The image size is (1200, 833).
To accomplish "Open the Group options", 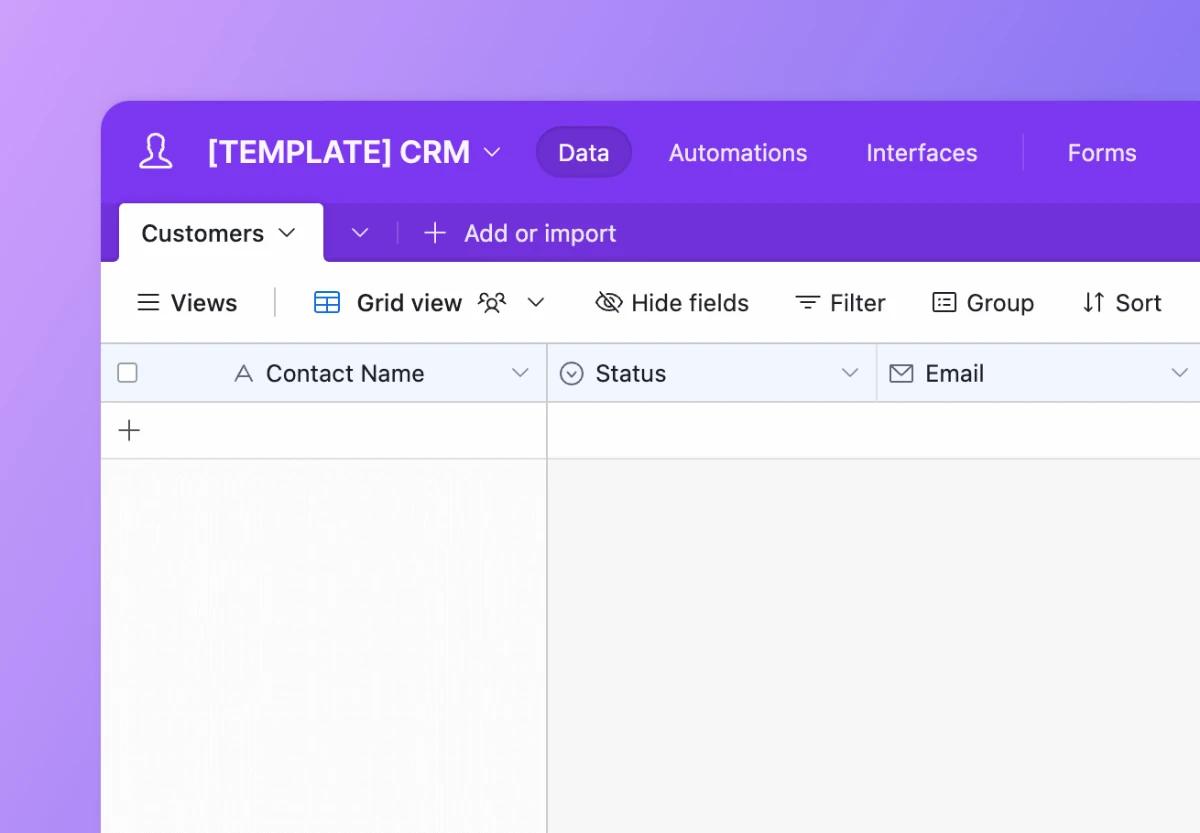I will click(983, 302).
